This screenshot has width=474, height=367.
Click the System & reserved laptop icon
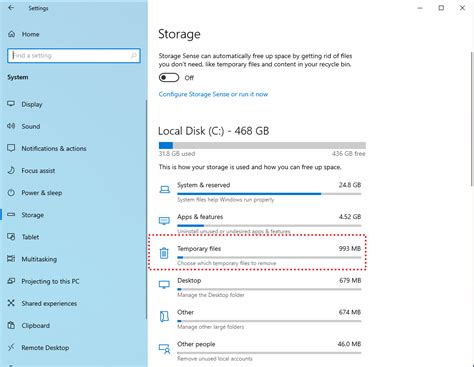pyautogui.click(x=164, y=190)
